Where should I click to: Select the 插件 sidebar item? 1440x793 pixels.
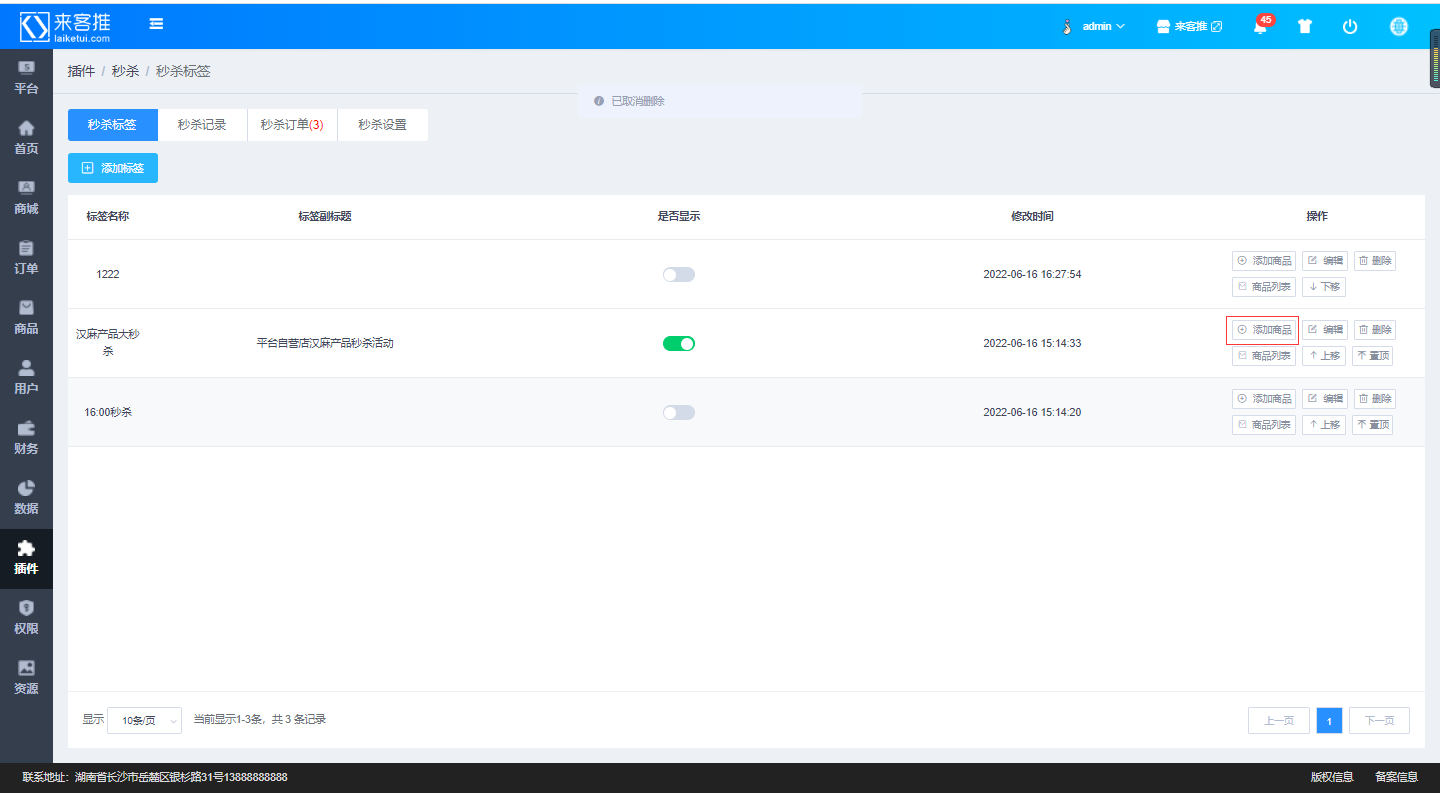pos(26,558)
